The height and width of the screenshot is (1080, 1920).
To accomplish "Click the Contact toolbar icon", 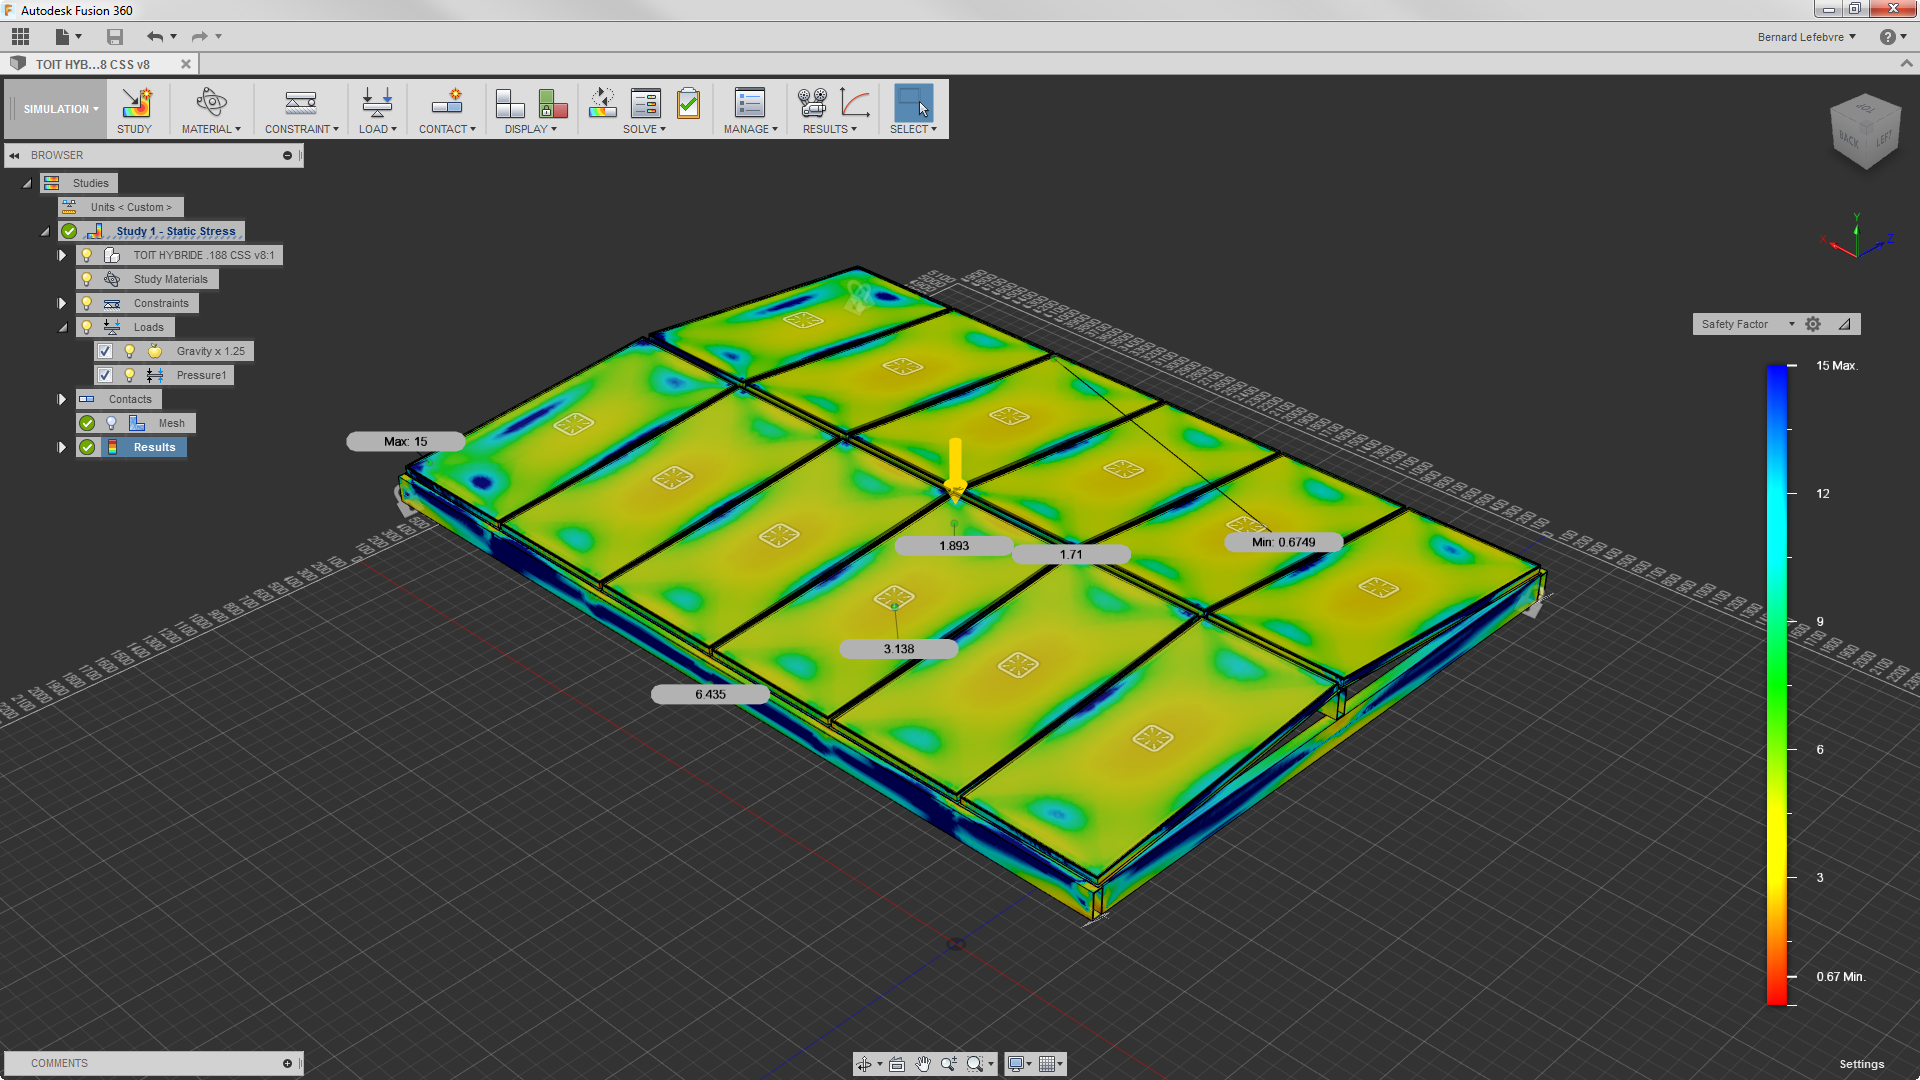I will (x=447, y=103).
